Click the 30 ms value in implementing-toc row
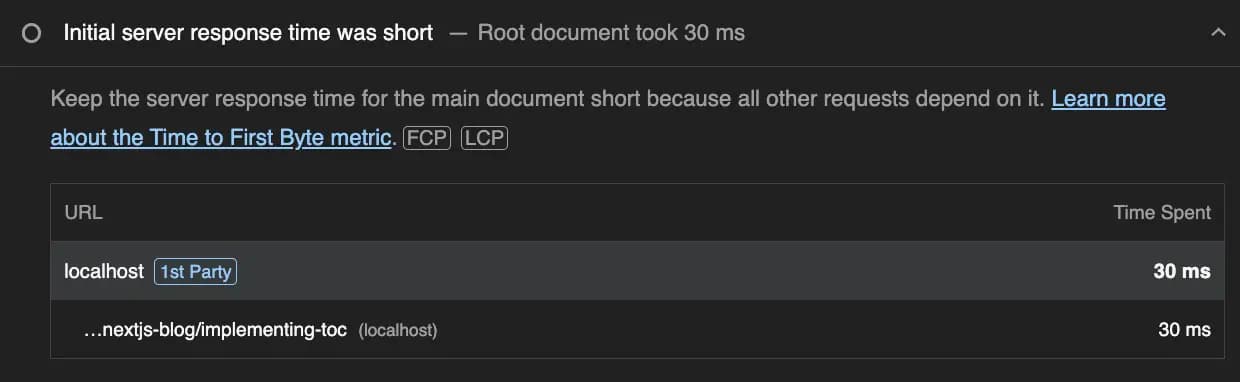The image size is (1240, 382). tap(1184, 329)
